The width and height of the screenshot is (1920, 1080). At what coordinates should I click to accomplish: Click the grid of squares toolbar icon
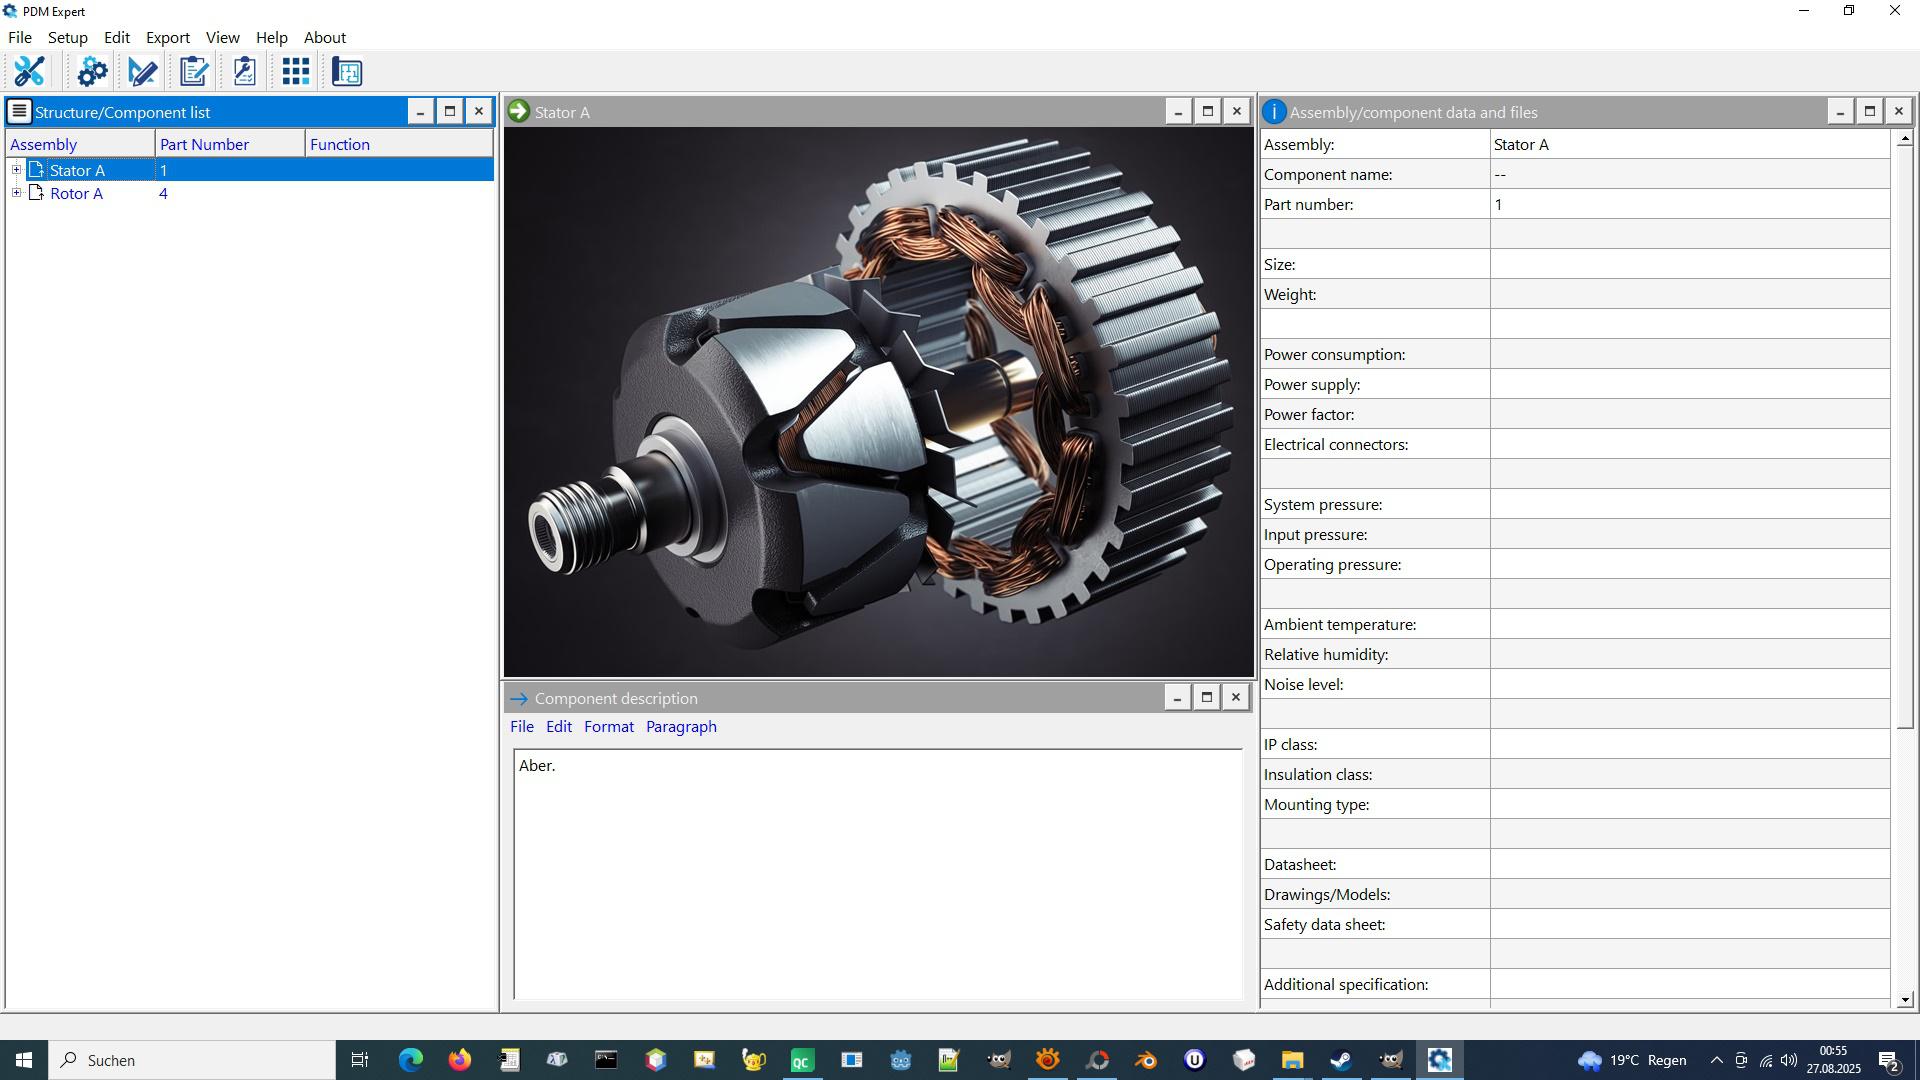pos(295,72)
